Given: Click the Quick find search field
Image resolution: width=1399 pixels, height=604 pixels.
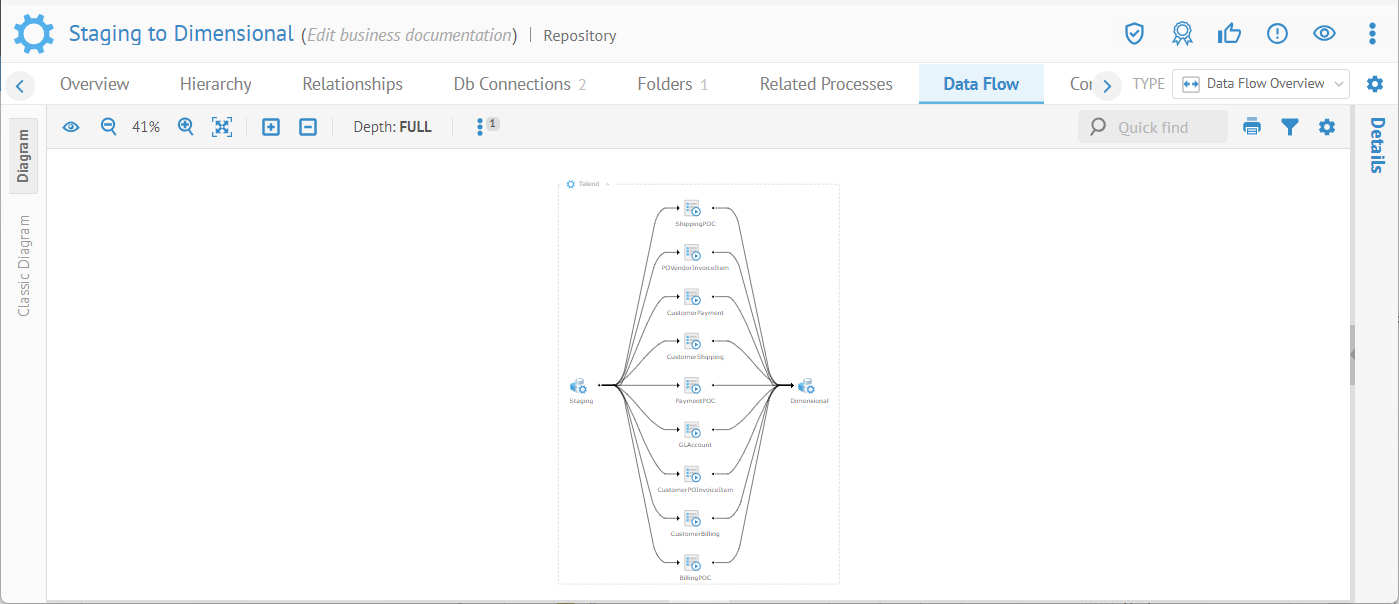Looking at the screenshot, I should click(1153, 127).
